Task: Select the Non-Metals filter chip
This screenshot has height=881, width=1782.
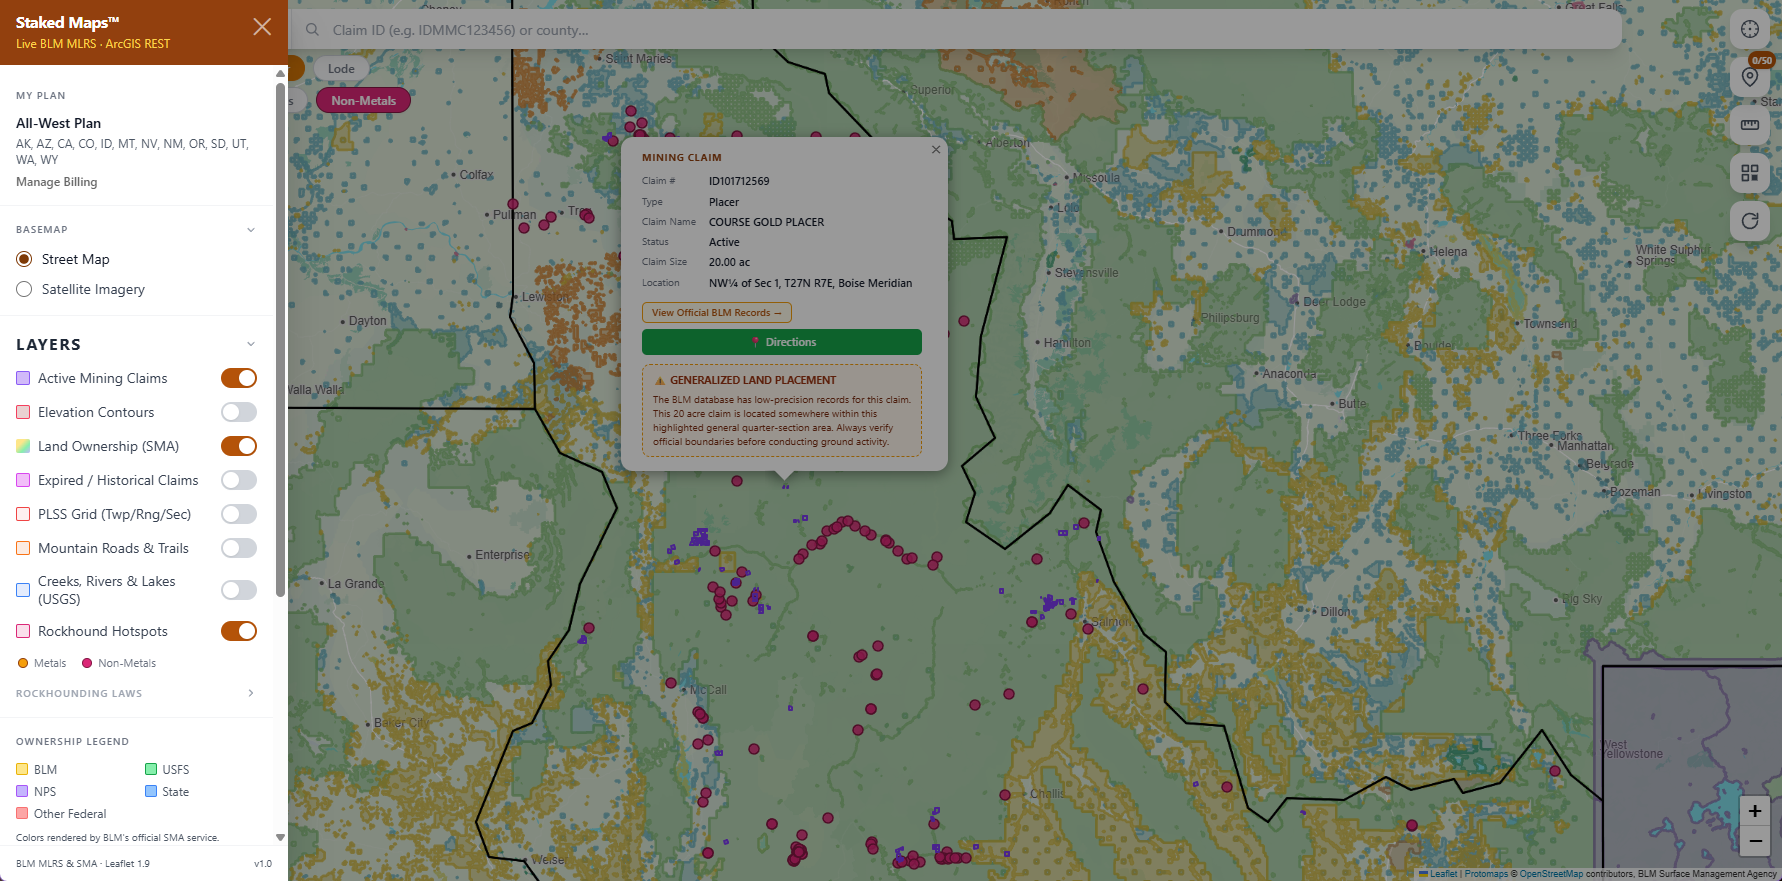Action: 364,101
